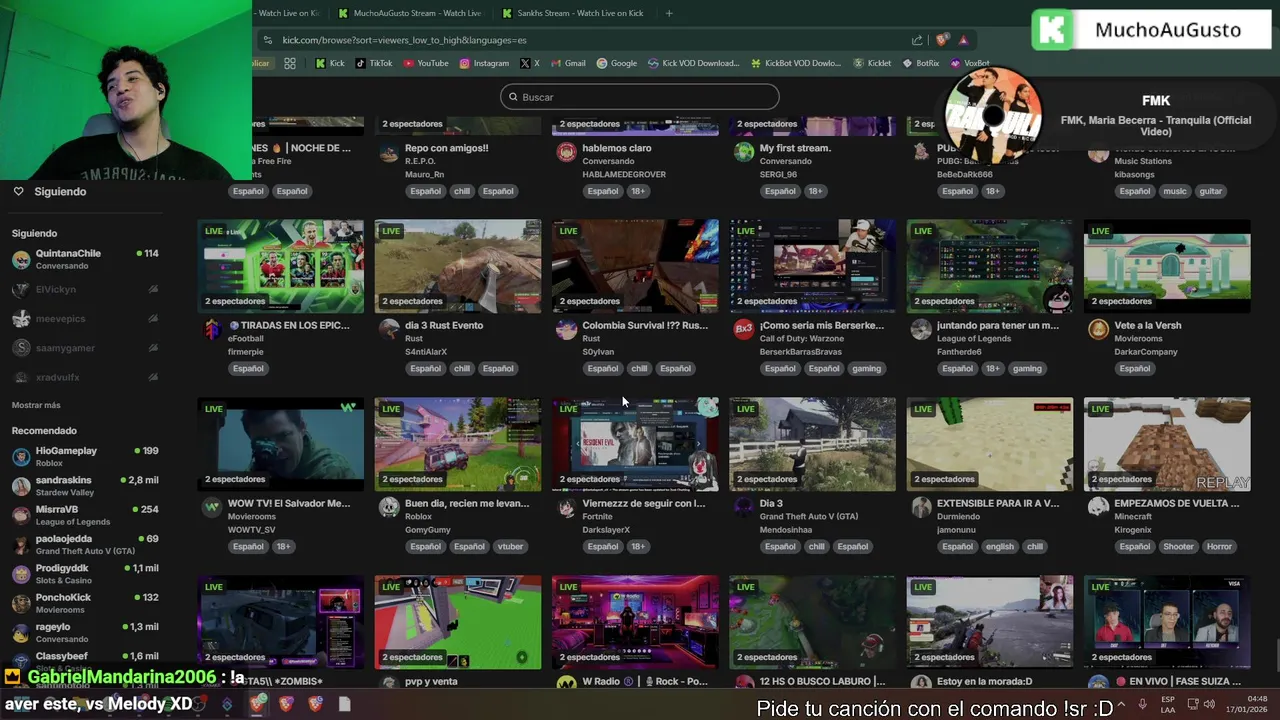This screenshot has height=720, width=1280.
Task: Open the highlighted Brave icon in taskbar
Action: (258, 704)
